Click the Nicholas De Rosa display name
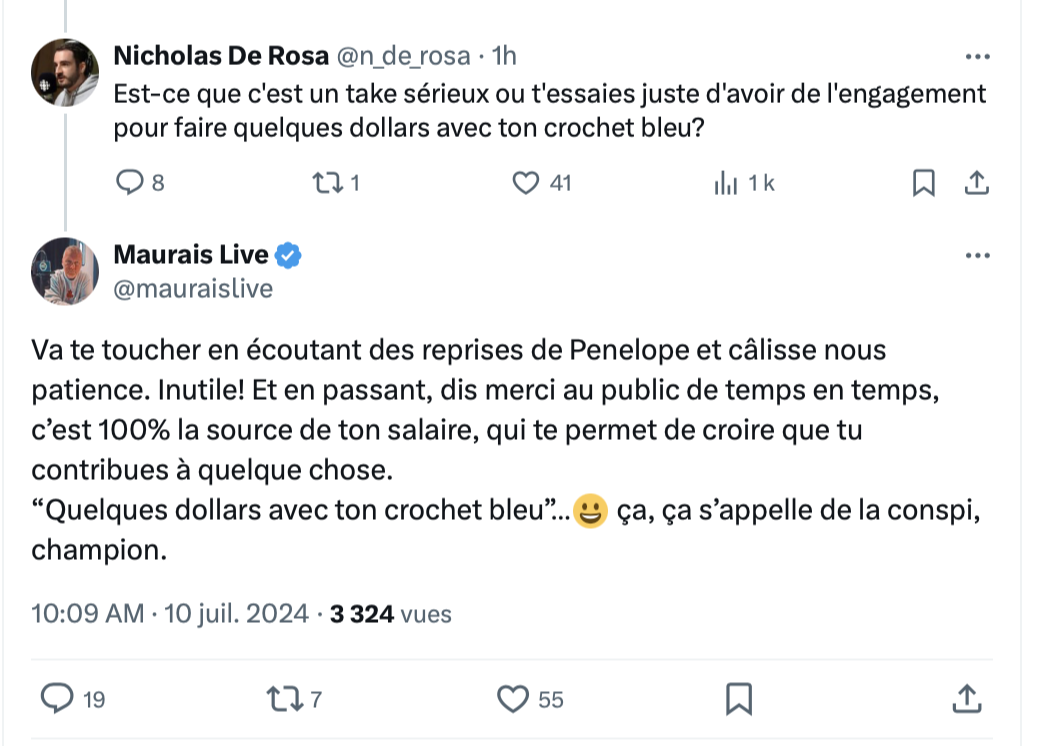The image size is (1038, 746). click(220, 55)
